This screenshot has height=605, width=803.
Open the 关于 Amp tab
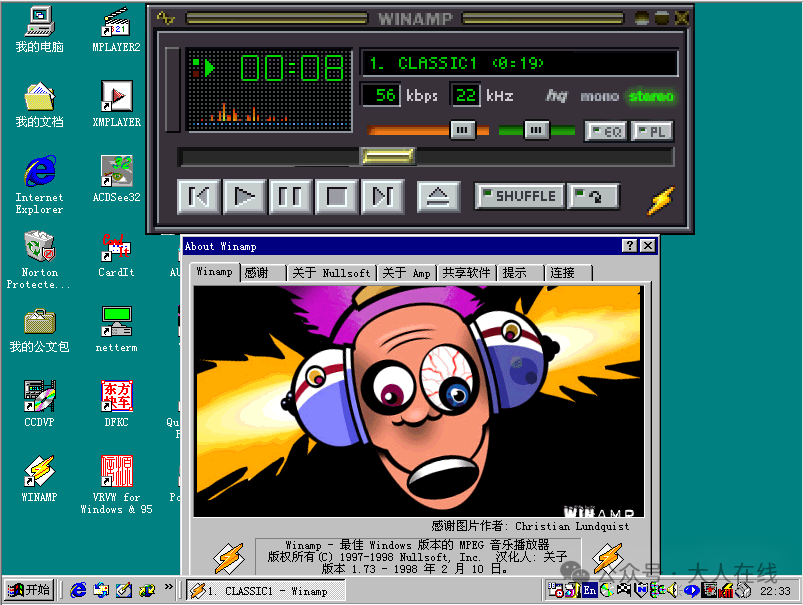coord(407,273)
